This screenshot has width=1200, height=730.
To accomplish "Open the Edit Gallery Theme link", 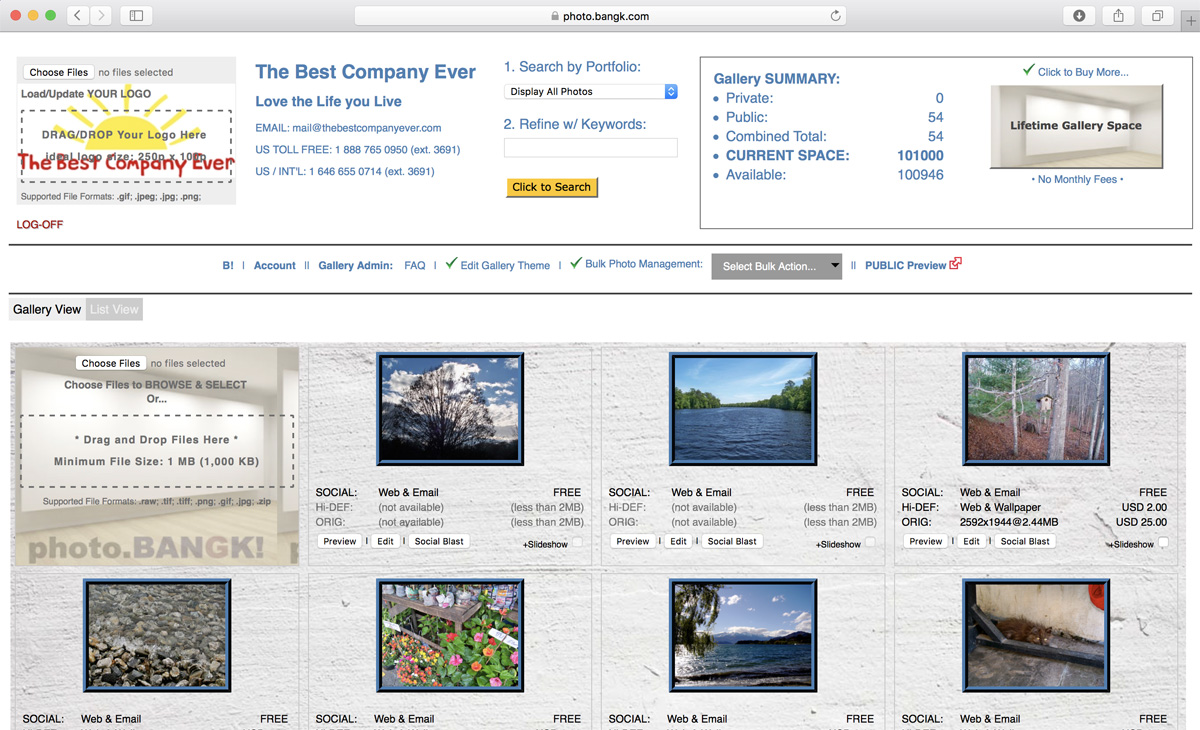I will pos(505,265).
